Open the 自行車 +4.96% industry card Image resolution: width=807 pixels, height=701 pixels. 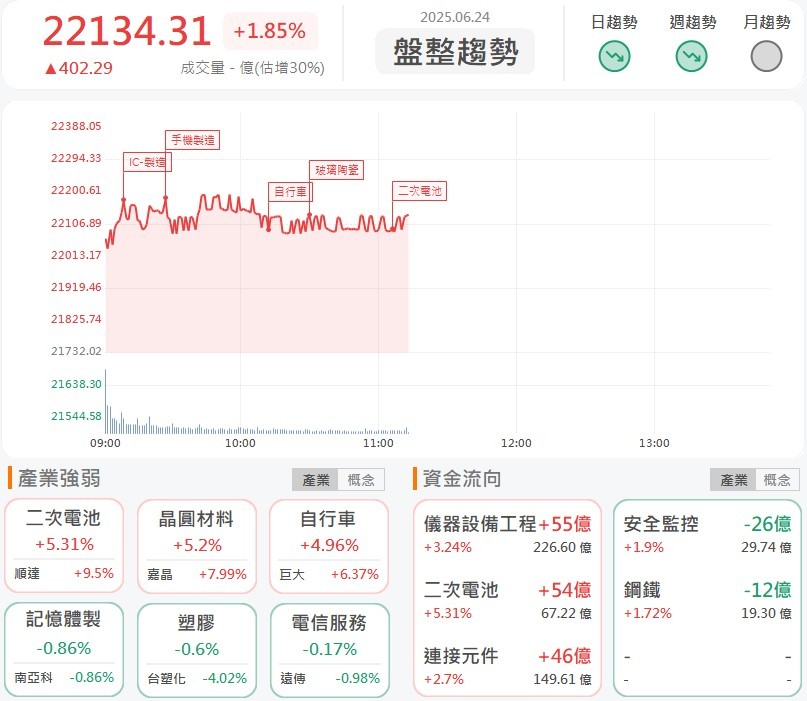point(329,546)
